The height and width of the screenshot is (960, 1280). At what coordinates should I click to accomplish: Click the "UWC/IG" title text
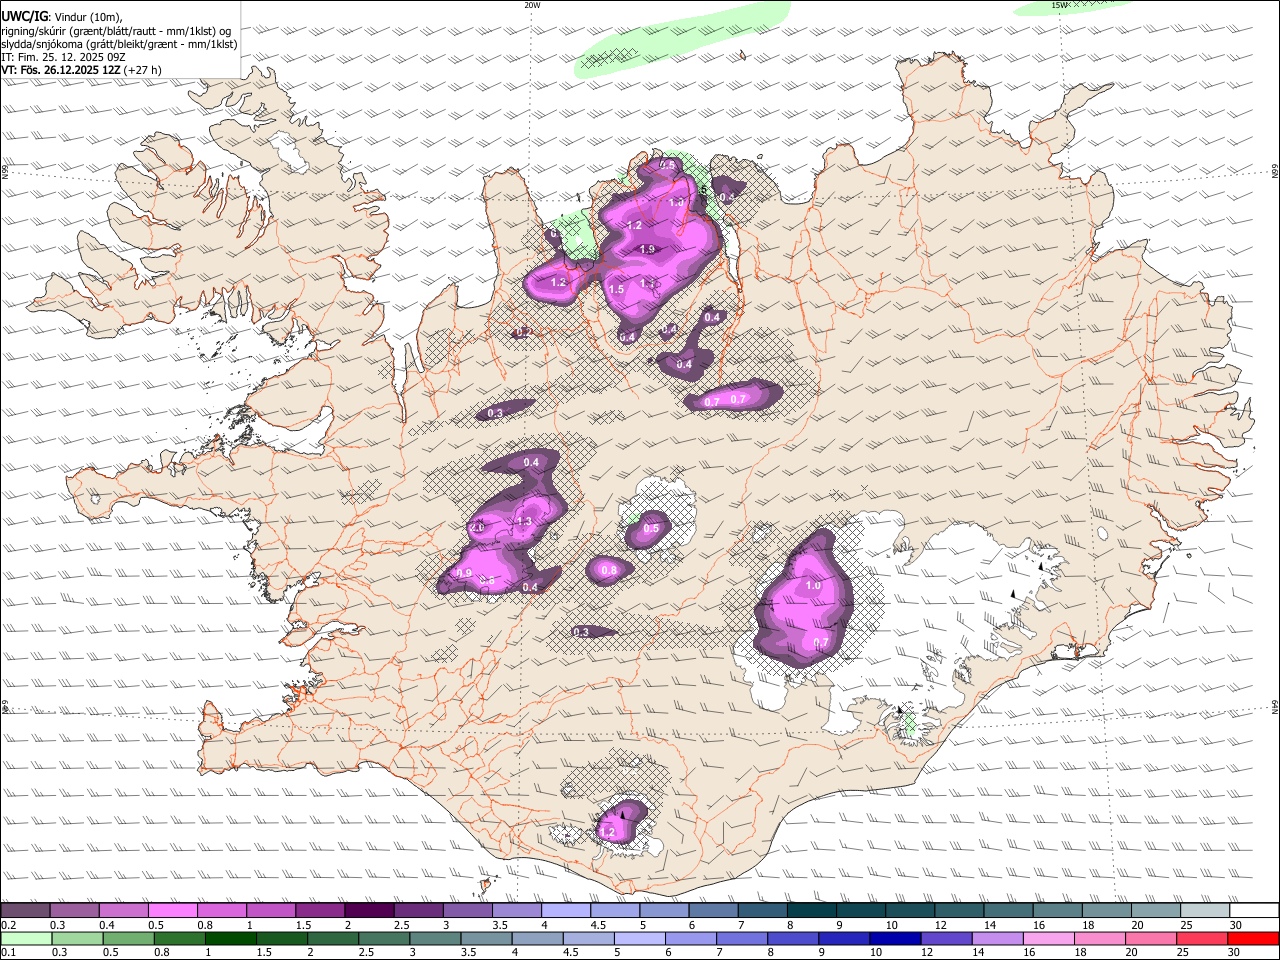[x=24, y=16]
